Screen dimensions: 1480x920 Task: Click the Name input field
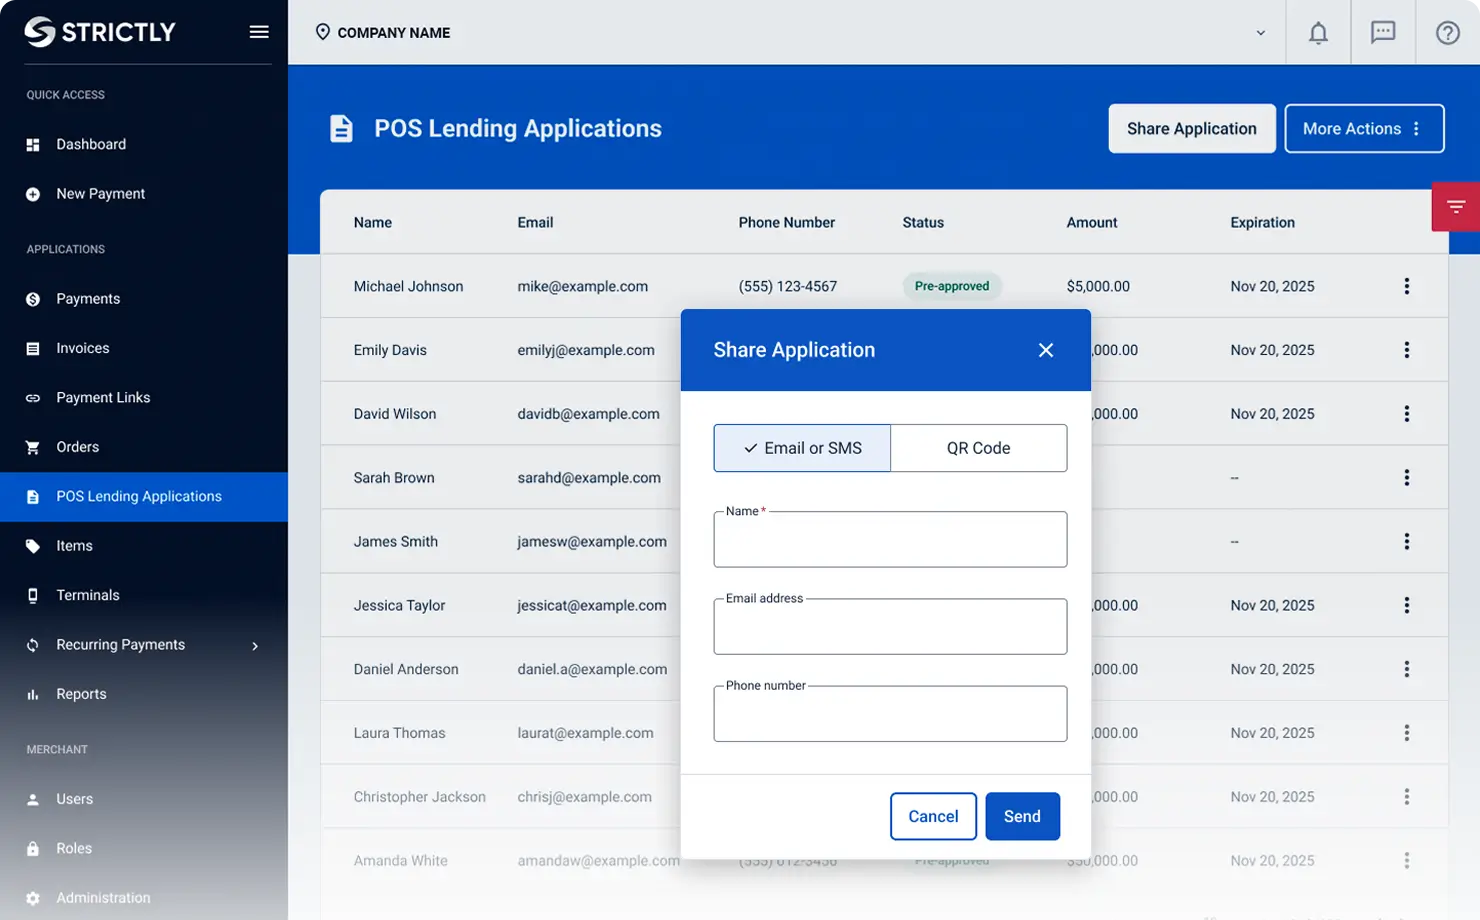tap(890, 539)
